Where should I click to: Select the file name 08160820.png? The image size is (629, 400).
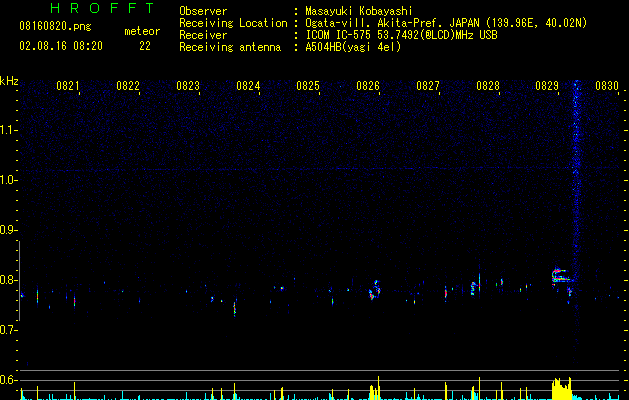pyautogui.click(x=55, y=27)
